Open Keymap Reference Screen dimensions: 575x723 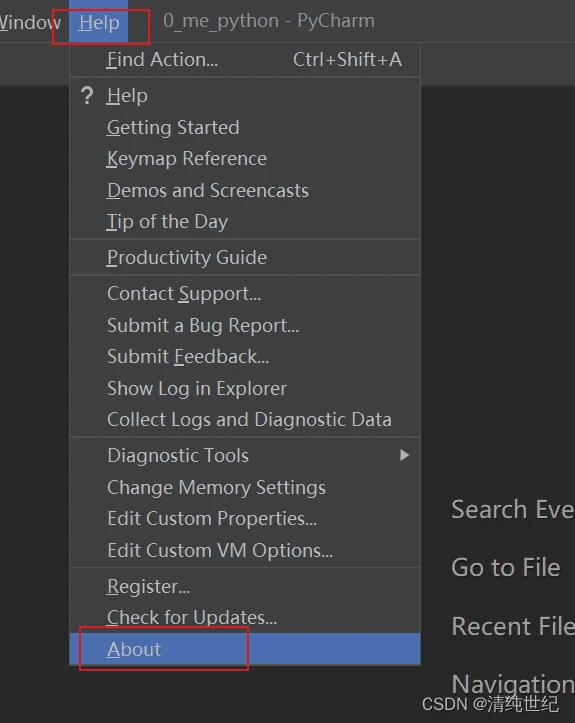pyautogui.click(x=245, y=159)
